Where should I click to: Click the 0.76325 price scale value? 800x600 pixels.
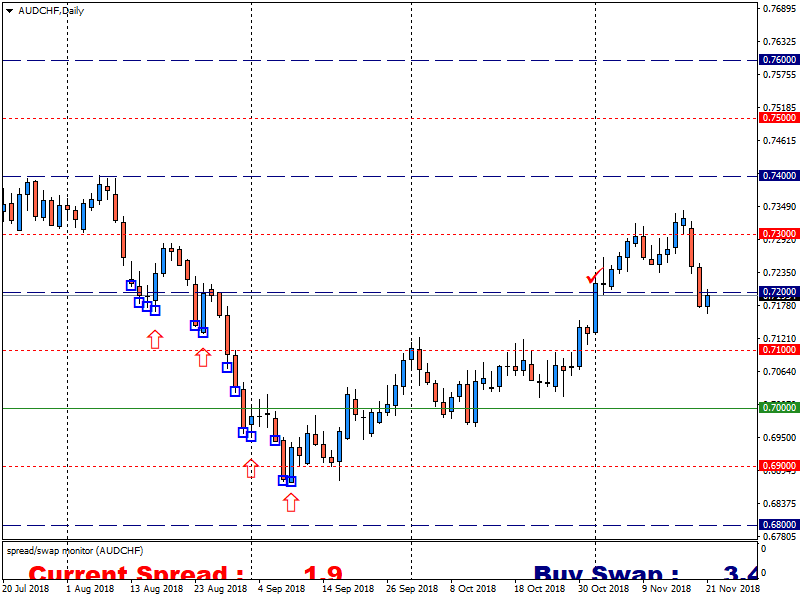pyautogui.click(x=780, y=42)
